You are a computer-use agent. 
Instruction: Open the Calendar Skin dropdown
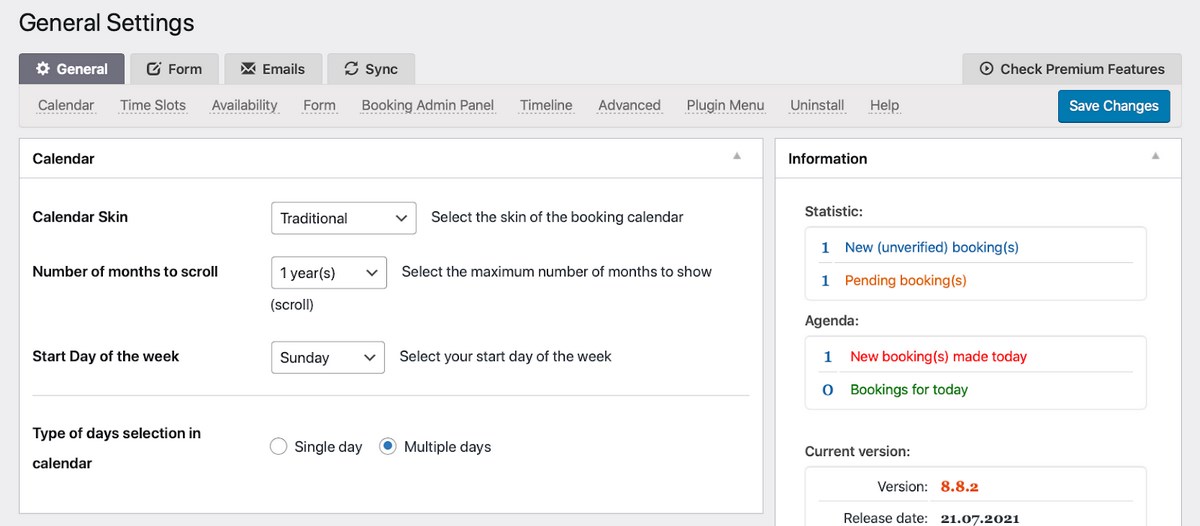point(343,218)
